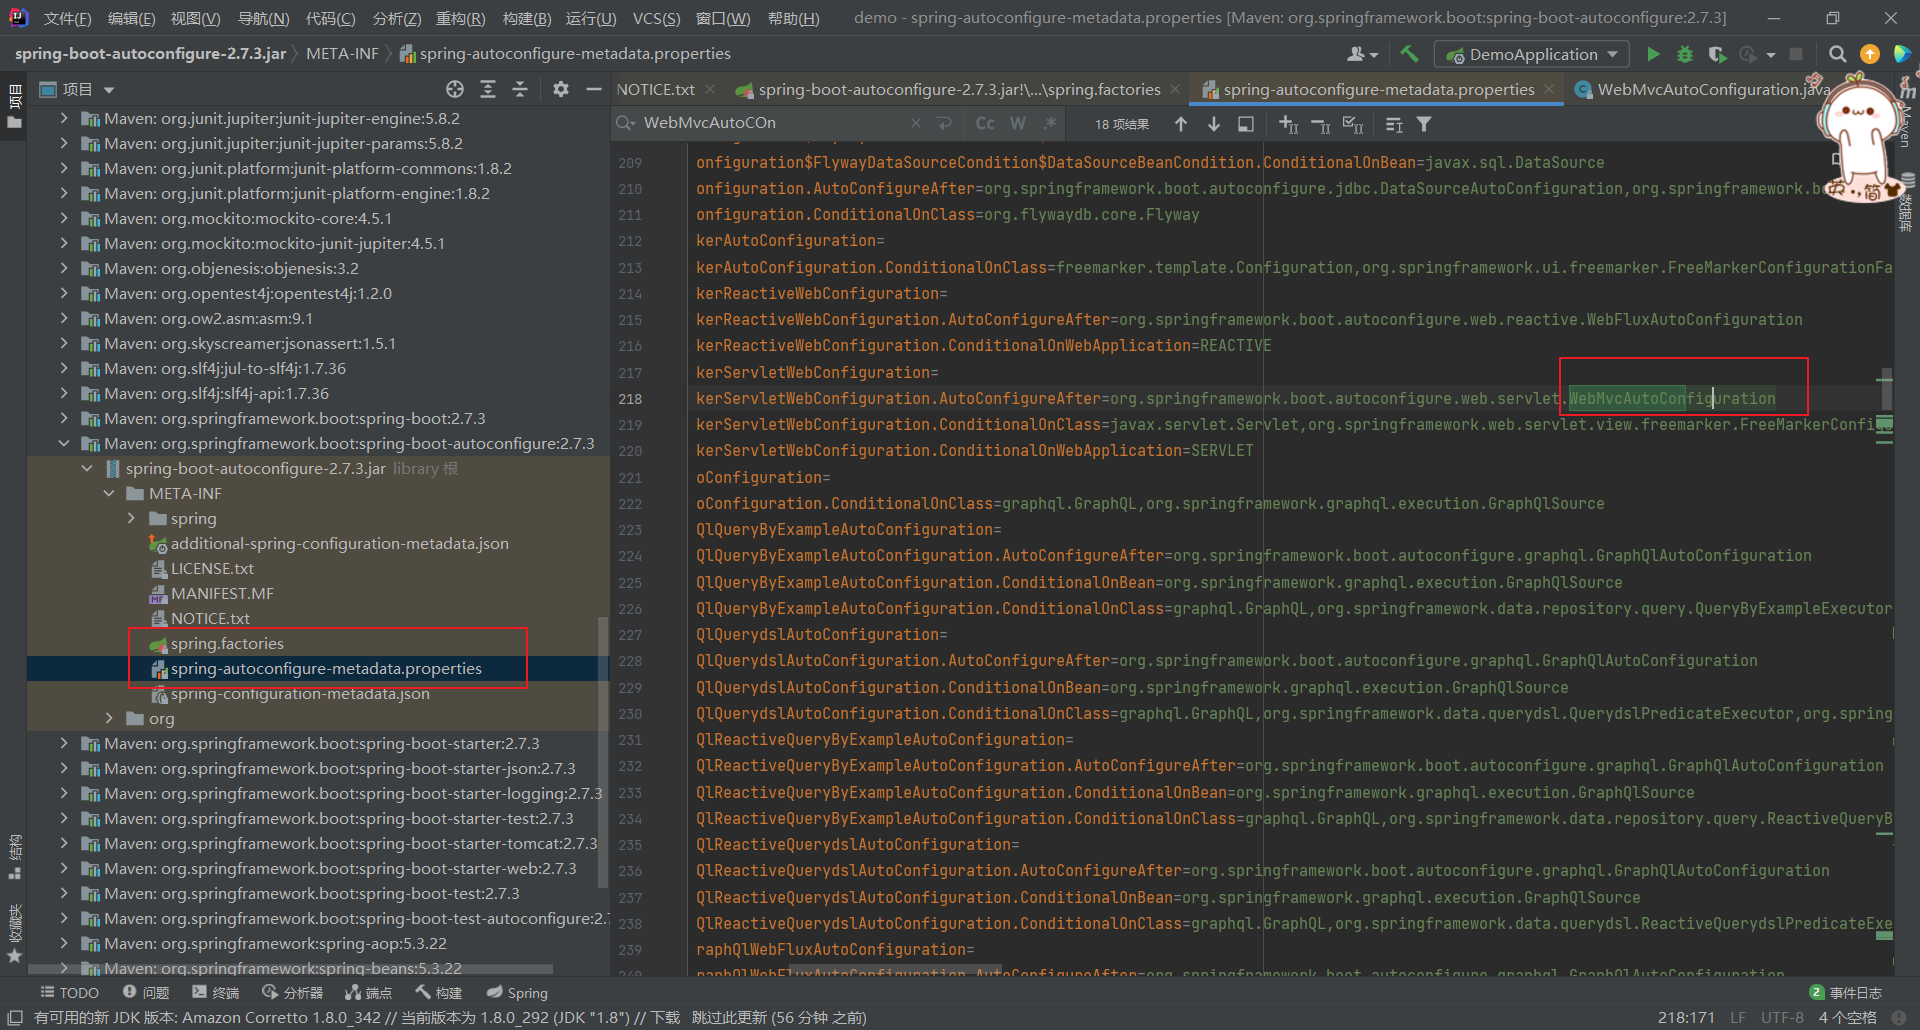Click the search history magnifier in find field
The width and height of the screenshot is (1920, 1030).
point(626,123)
